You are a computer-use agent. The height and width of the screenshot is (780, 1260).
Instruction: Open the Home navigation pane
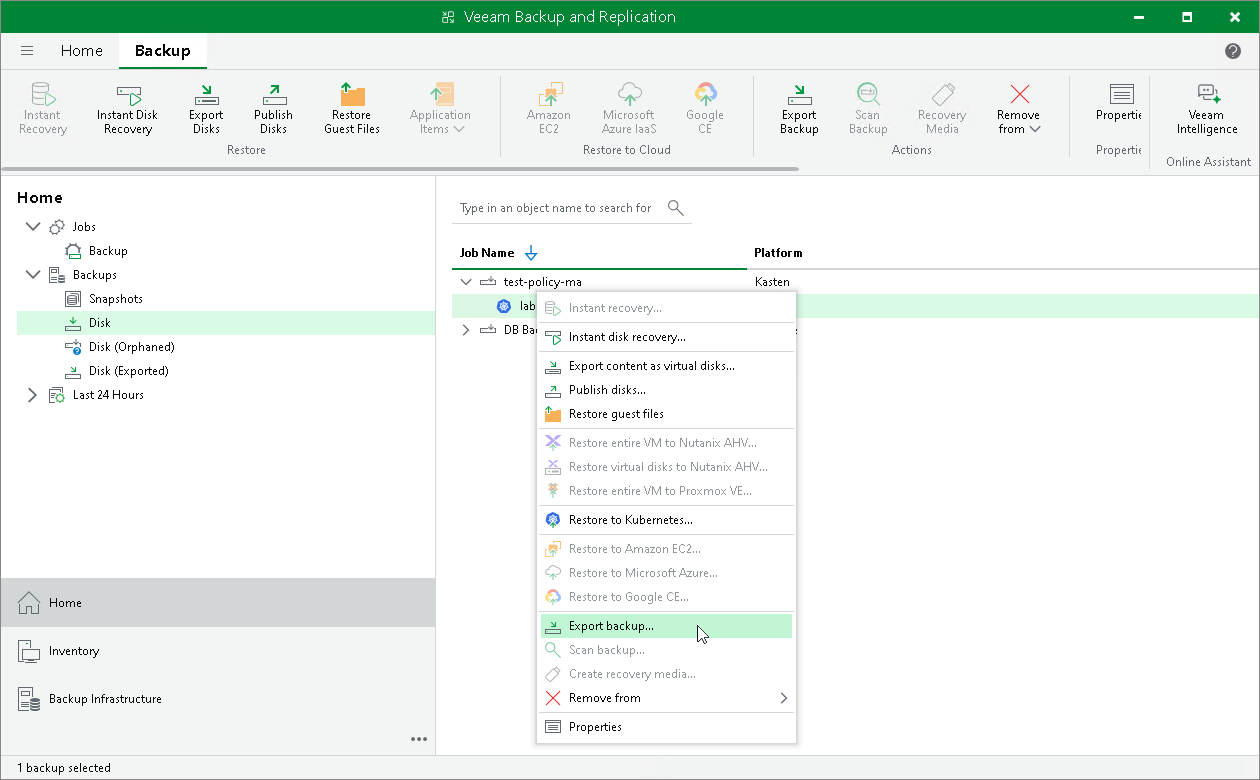pyautogui.click(x=218, y=603)
